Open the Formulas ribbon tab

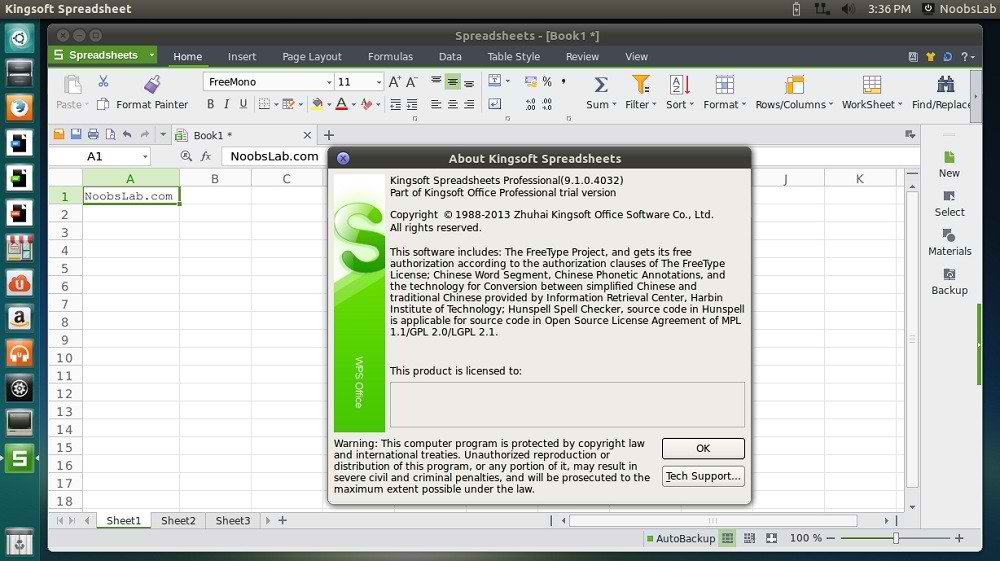390,56
